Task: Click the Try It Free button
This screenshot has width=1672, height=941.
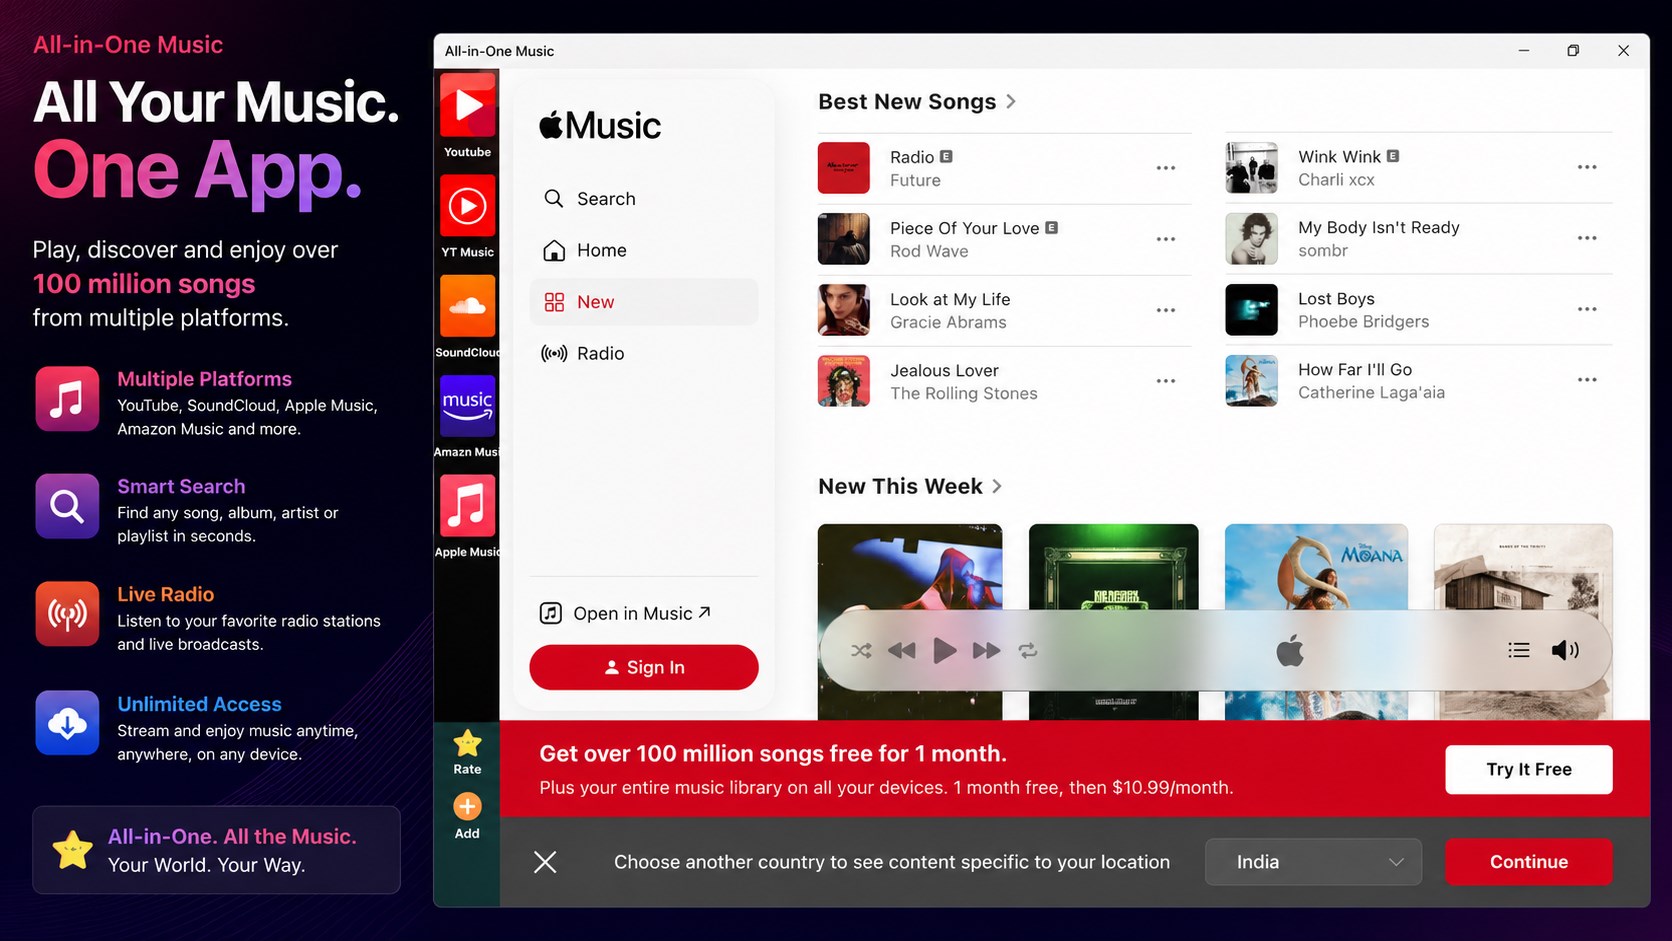Action: tap(1529, 770)
